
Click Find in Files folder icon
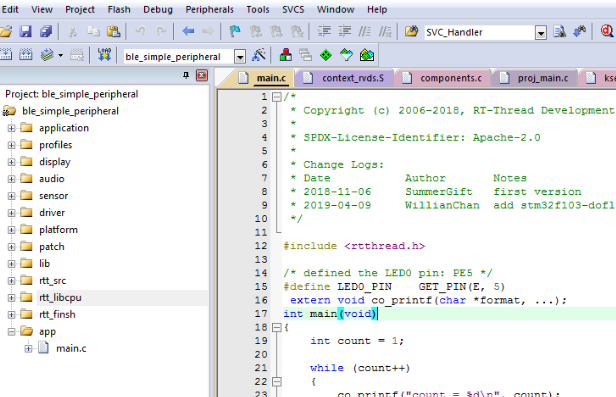pos(411,31)
